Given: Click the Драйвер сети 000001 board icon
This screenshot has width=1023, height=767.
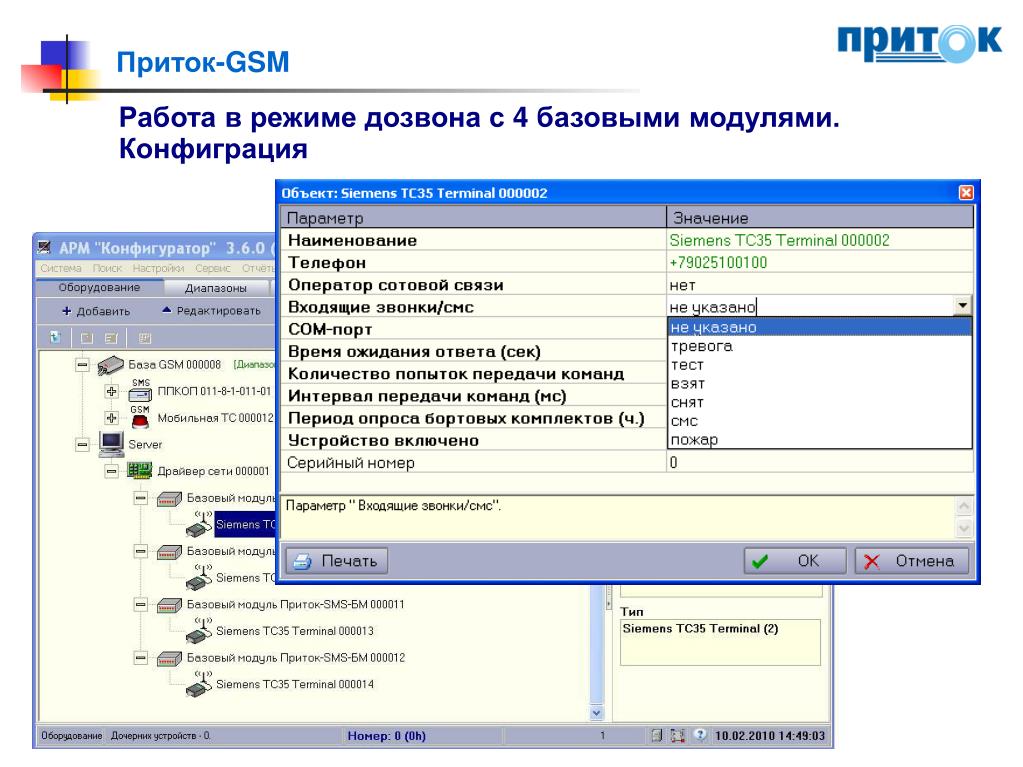Looking at the screenshot, I should click(140, 470).
